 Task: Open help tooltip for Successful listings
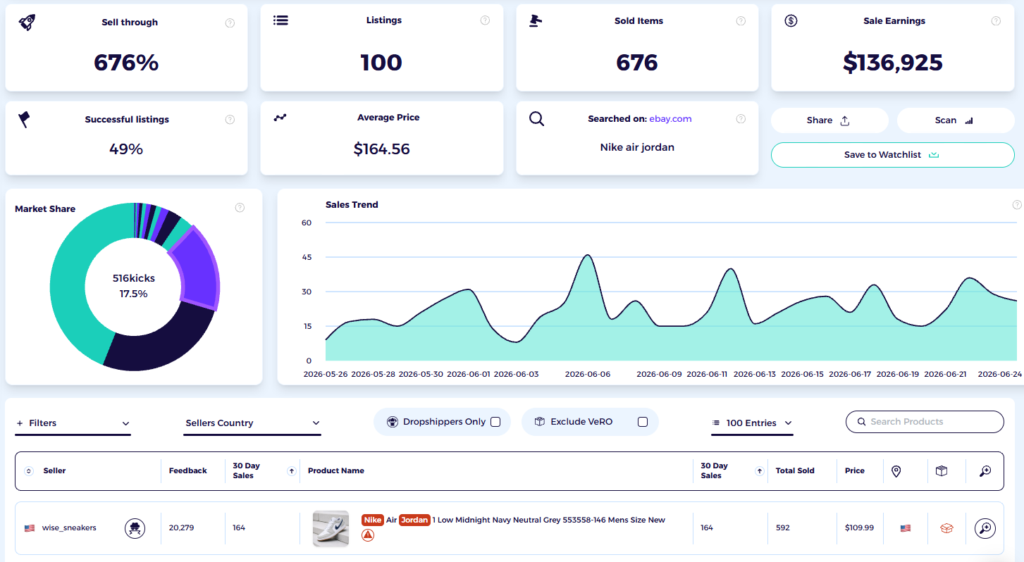click(230, 119)
